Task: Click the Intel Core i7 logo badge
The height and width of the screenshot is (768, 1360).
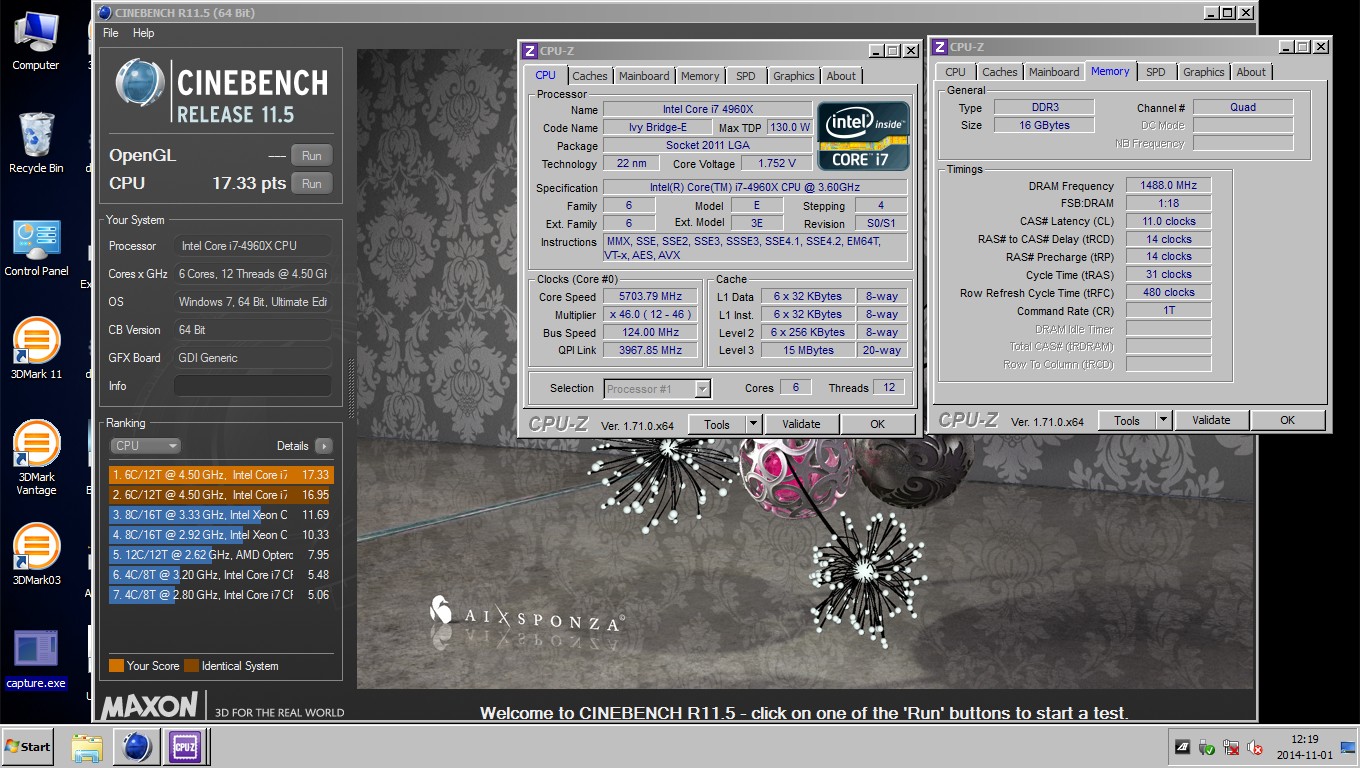Action: [x=863, y=136]
